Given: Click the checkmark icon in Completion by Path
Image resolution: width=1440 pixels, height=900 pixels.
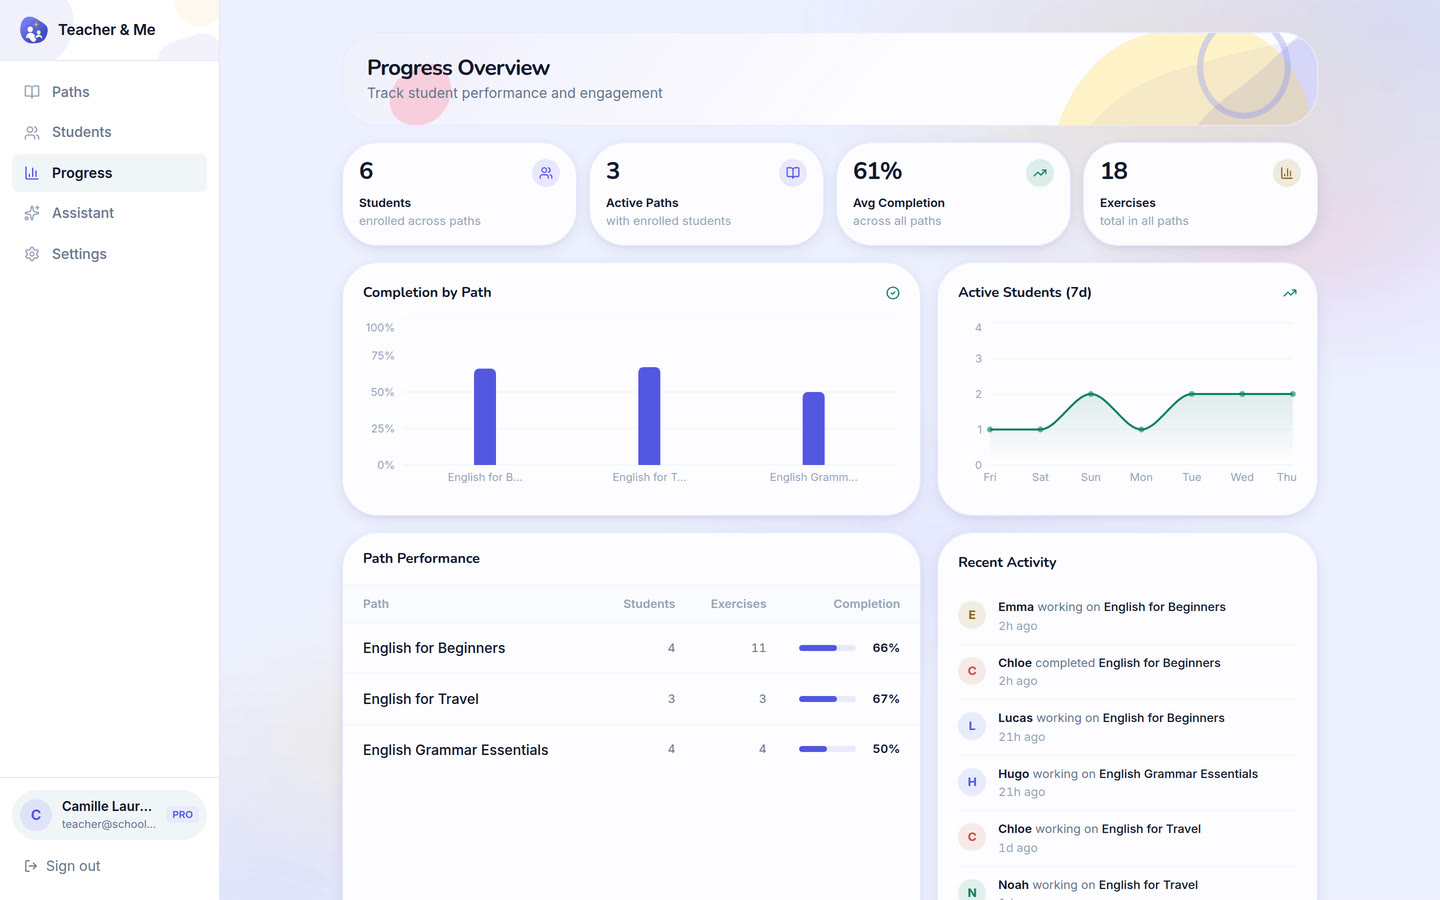Looking at the screenshot, I should click(x=893, y=293).
